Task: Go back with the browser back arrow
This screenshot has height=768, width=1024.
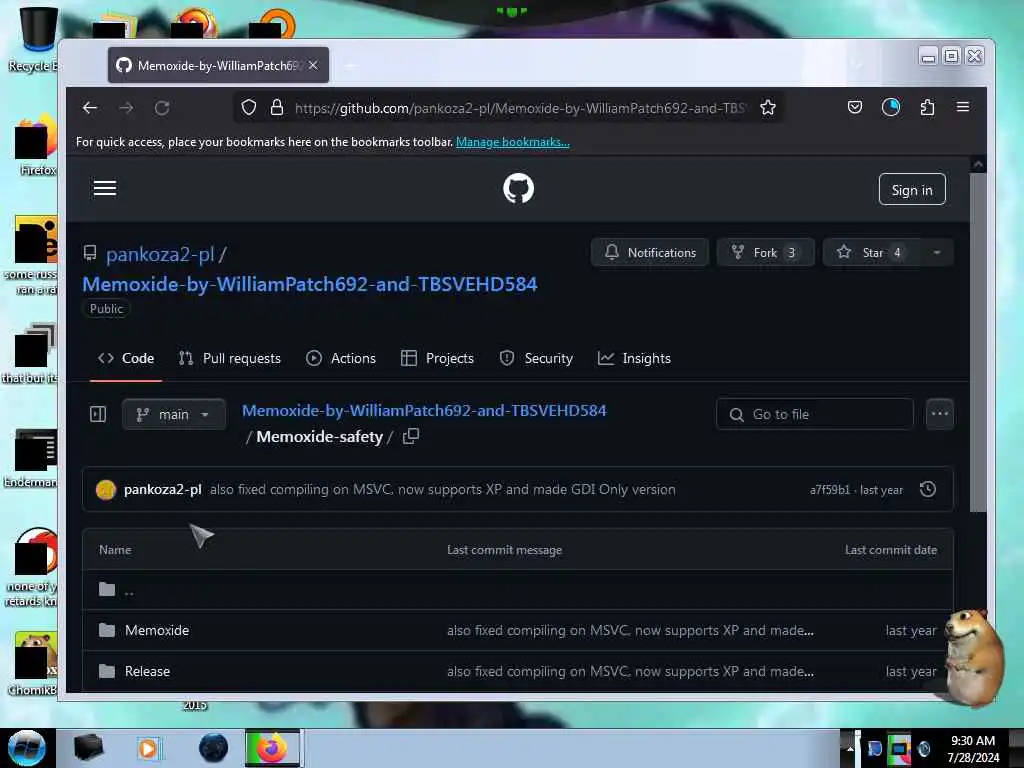Action: tap(90, 108)
